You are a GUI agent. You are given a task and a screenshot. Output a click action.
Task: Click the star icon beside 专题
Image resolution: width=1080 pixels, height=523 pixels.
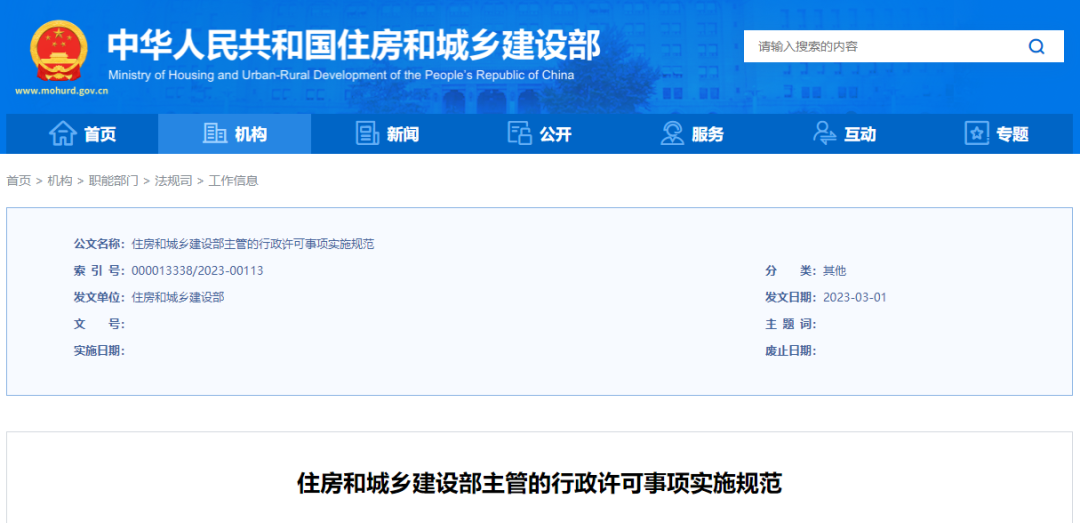(x=977, y=134)
